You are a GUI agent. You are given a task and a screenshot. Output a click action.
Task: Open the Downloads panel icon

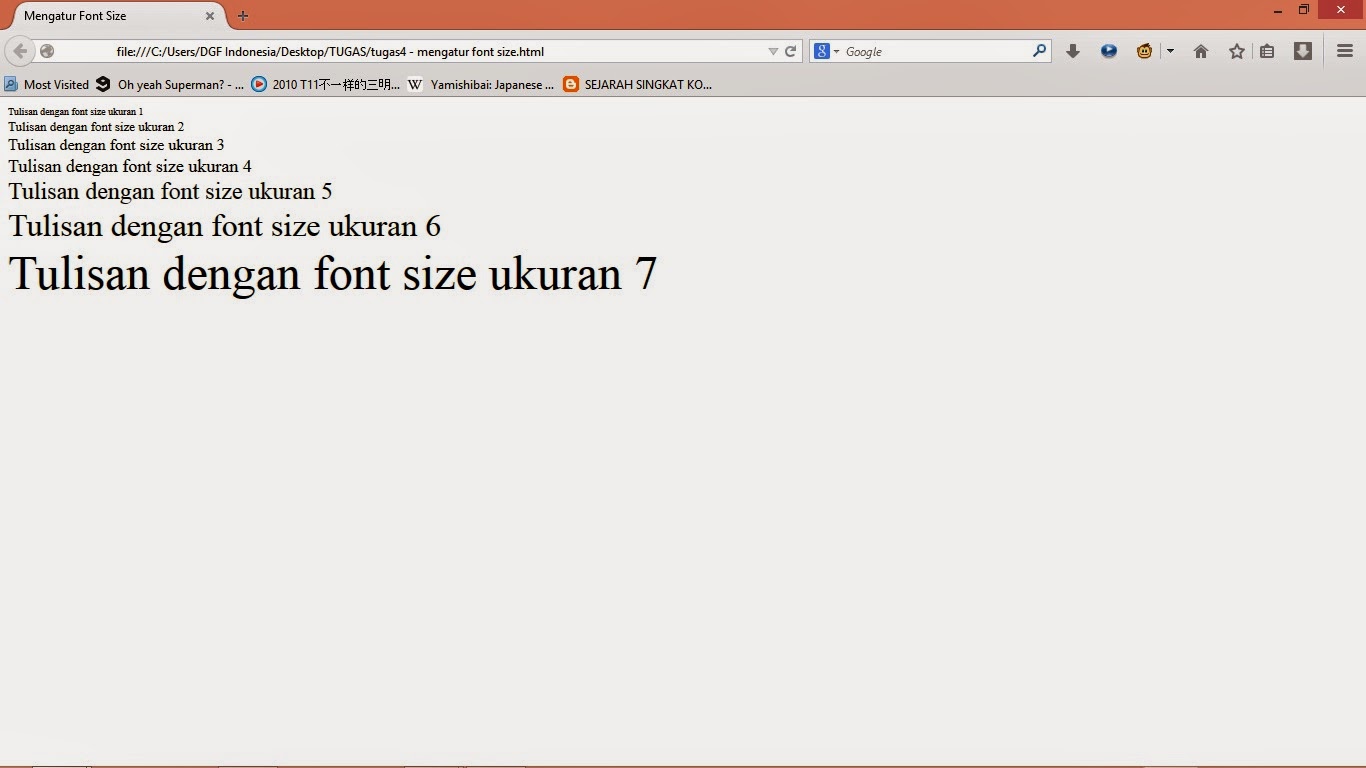point(1073,51)
